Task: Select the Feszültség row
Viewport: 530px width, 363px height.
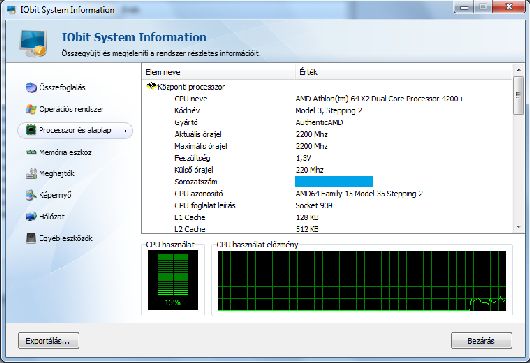Action: [x=327, y=158]
